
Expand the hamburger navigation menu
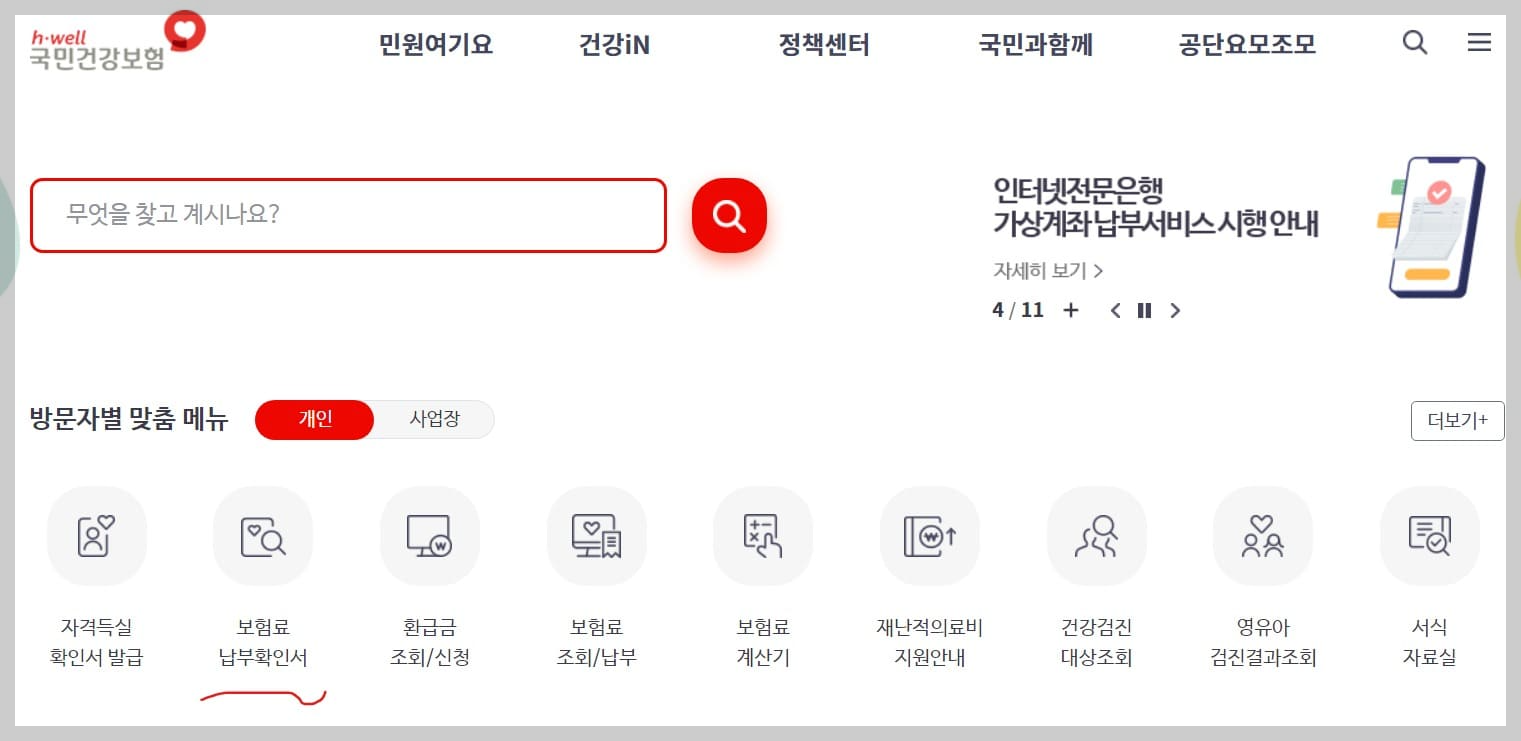1479,43
